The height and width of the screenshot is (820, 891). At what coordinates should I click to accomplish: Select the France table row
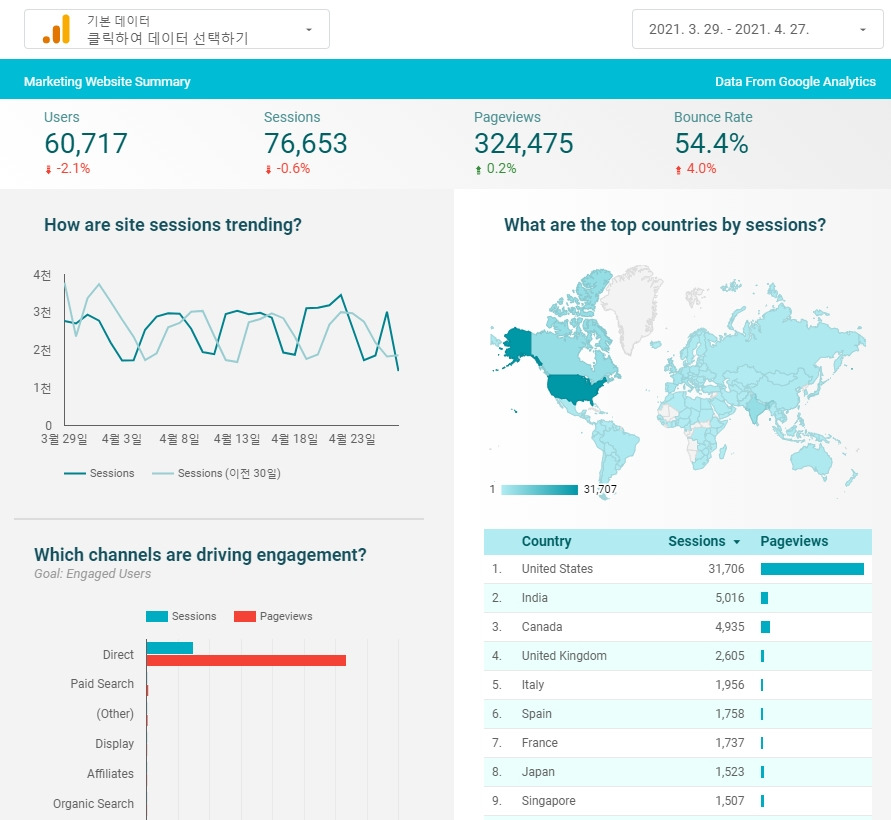[x=677, y=743]
